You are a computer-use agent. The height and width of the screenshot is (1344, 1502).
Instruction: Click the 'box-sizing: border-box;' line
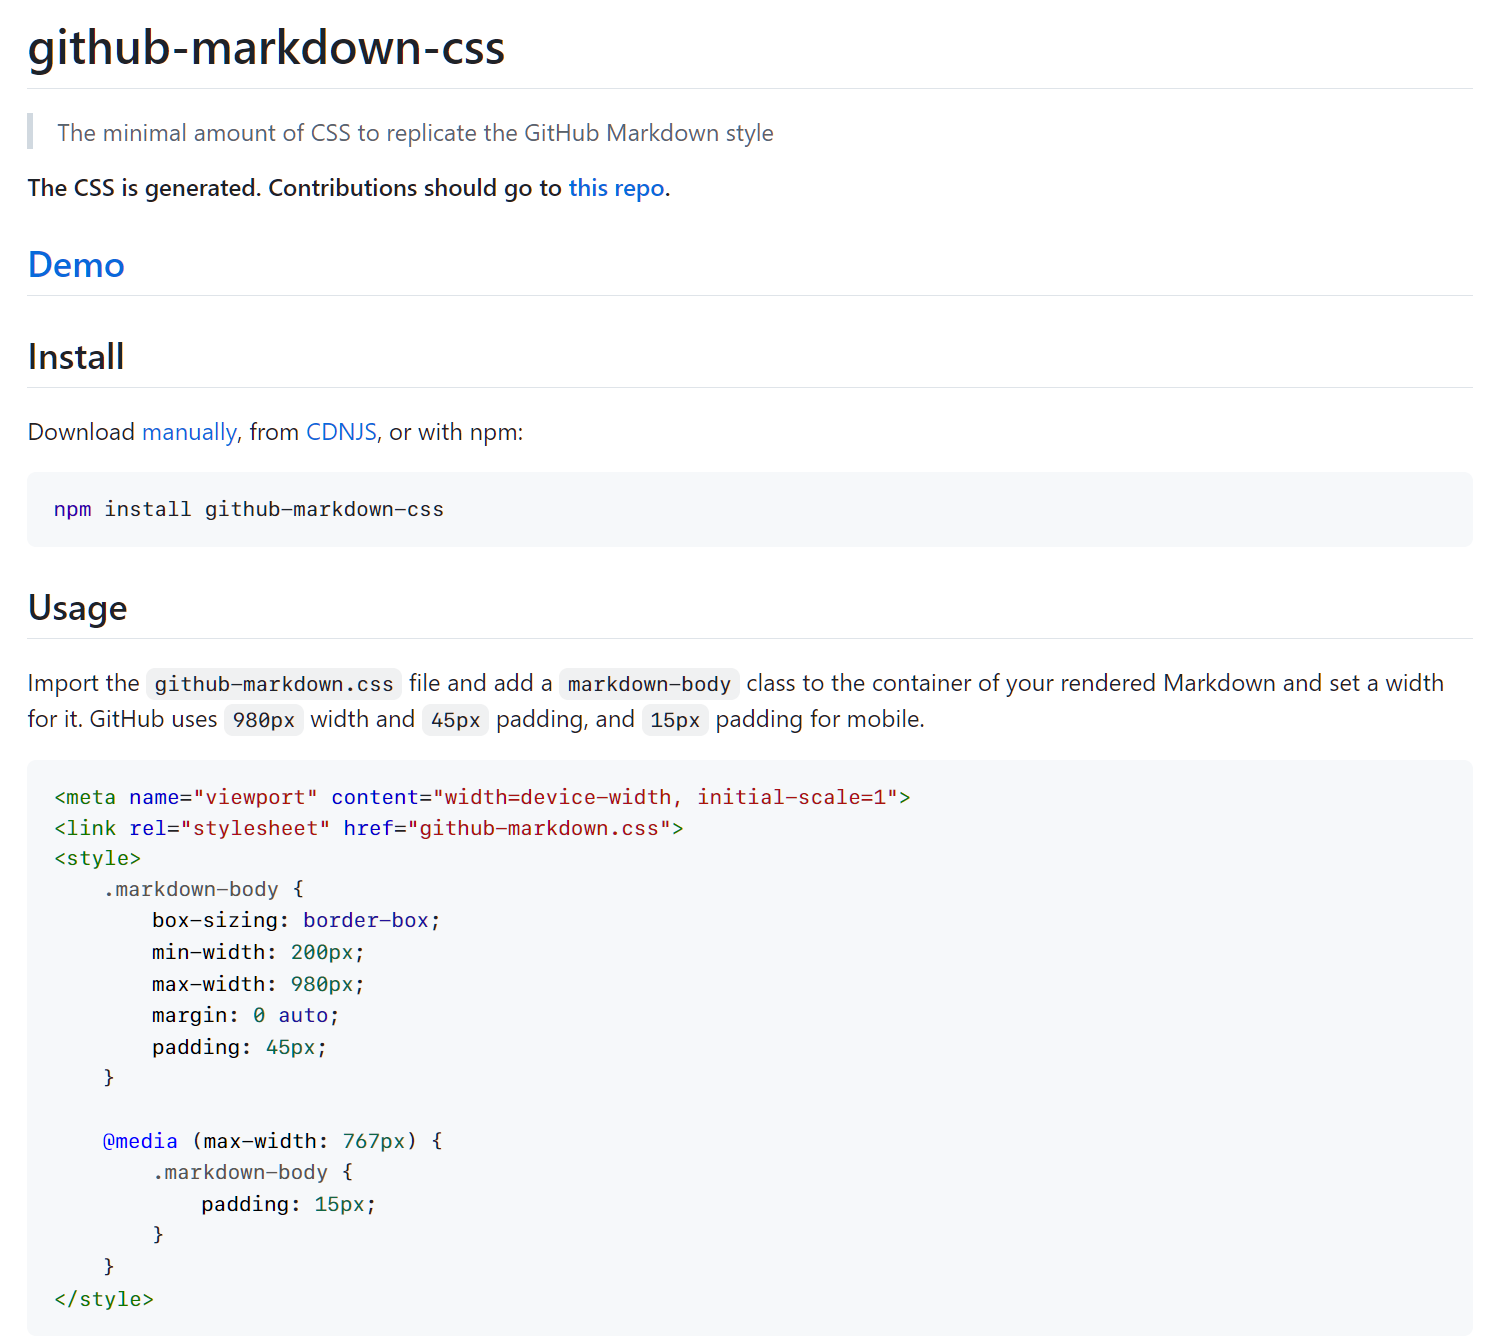coord(296,920)
